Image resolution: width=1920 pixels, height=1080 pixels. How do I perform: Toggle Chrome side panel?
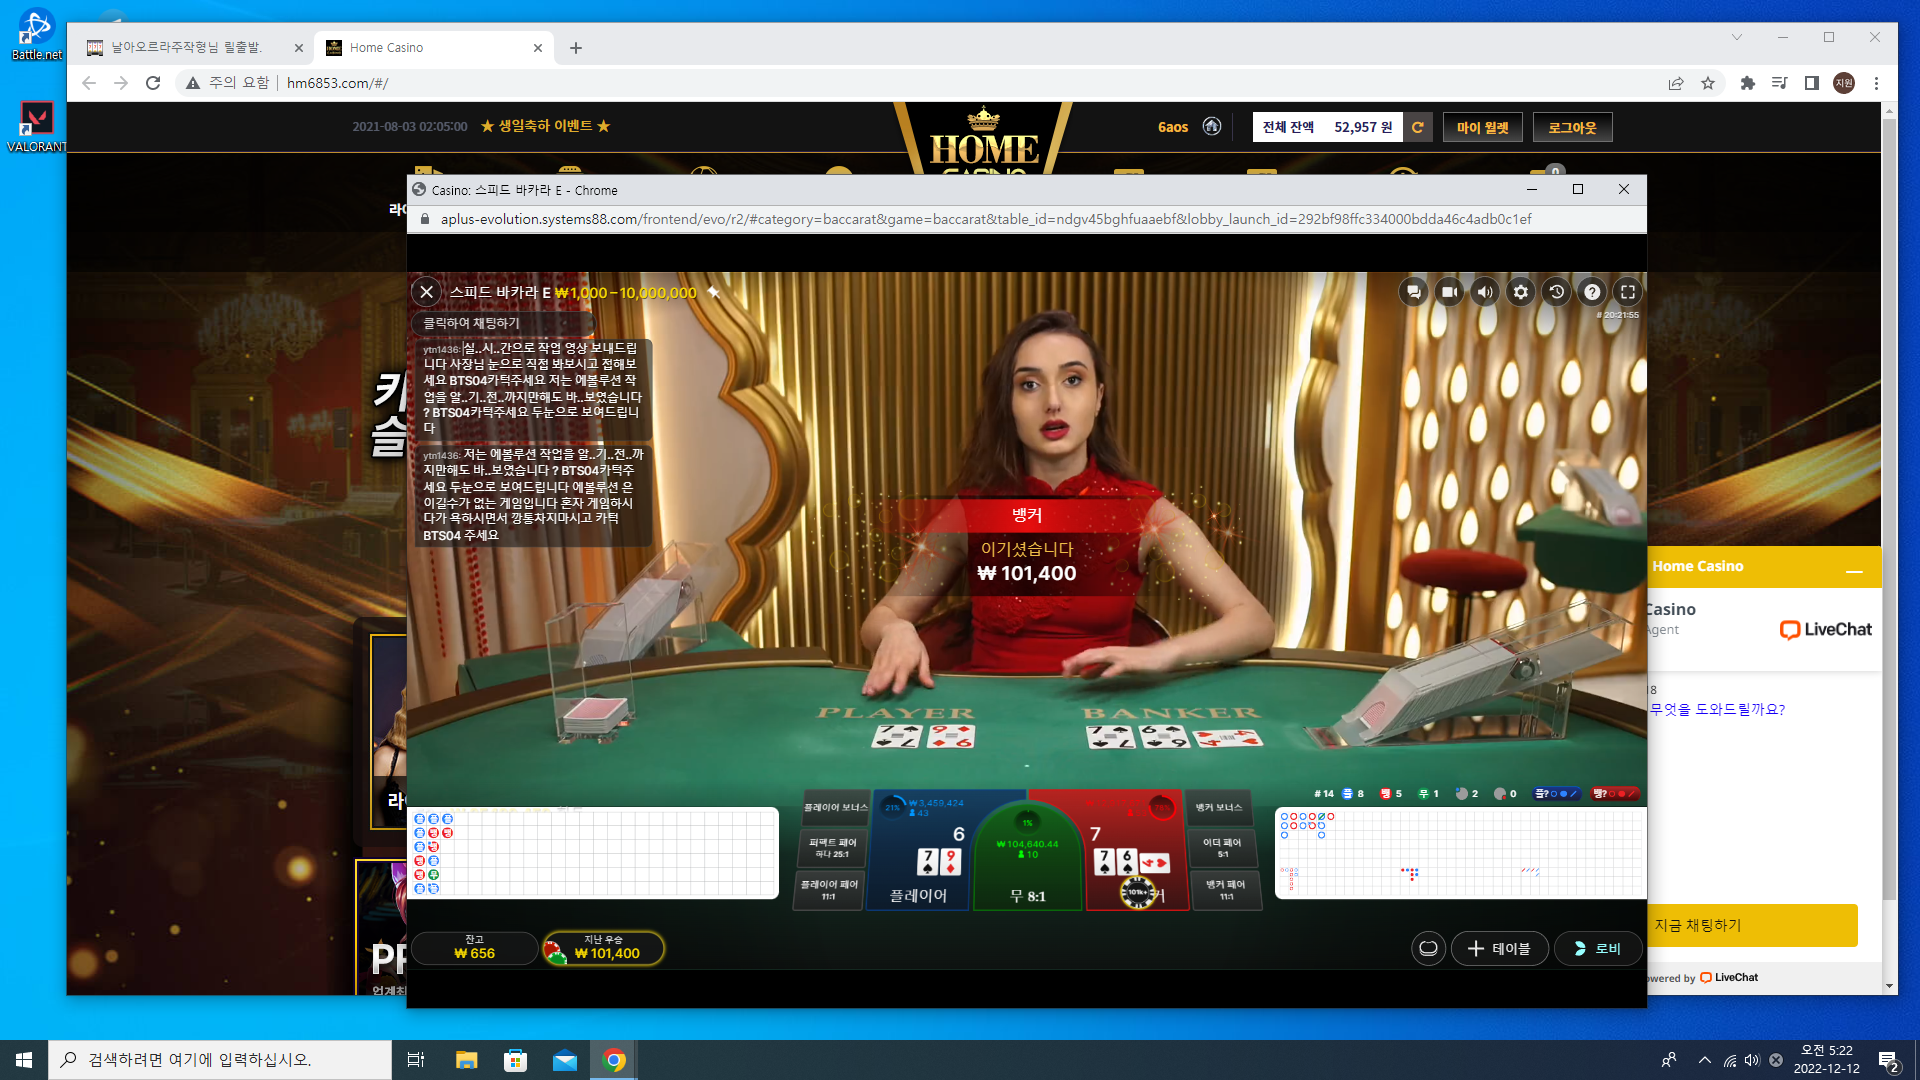coord(1811,83)
